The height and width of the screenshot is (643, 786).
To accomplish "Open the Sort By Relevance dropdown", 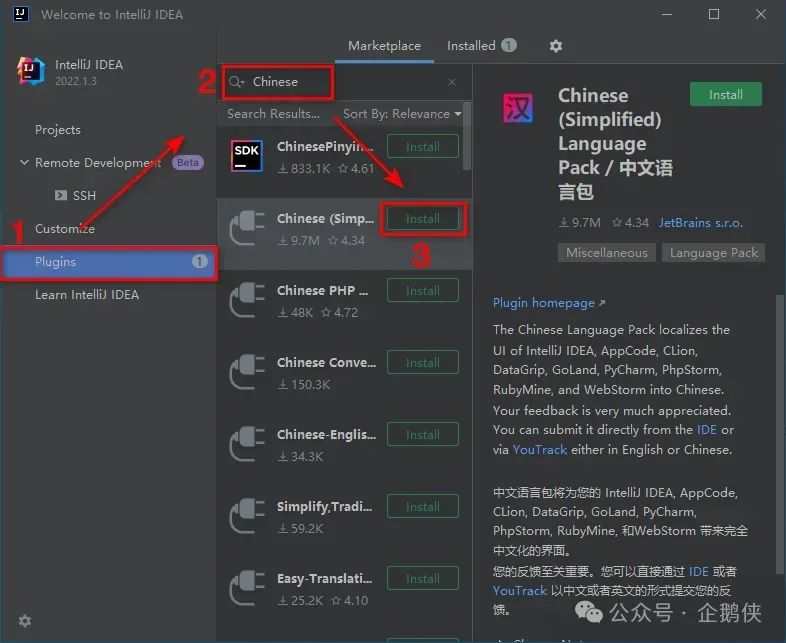I will [x=402, y=114].
